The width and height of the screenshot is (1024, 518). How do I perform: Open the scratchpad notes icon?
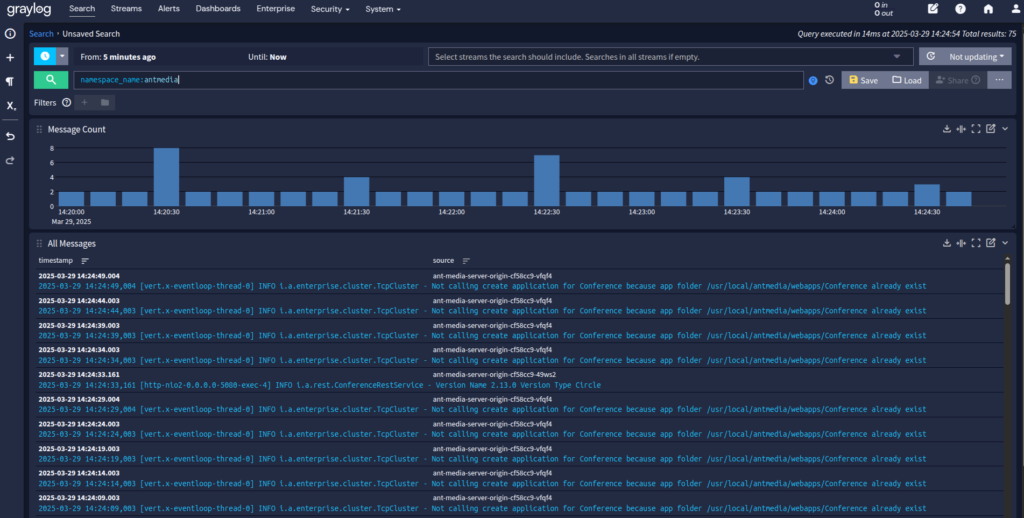(933, 9)
